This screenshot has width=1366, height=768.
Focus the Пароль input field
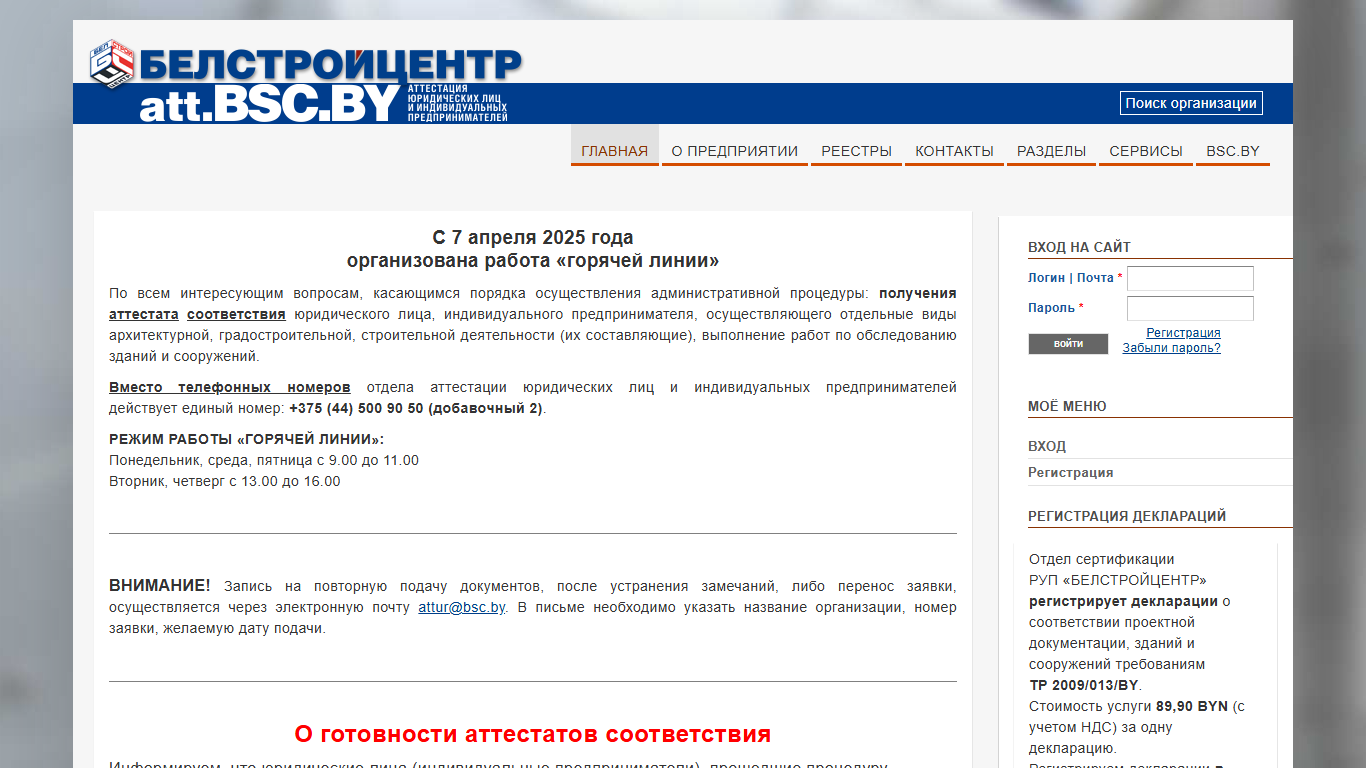(1190, 308)
